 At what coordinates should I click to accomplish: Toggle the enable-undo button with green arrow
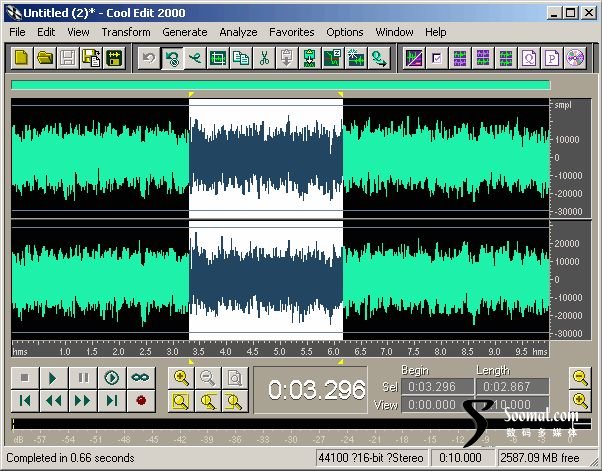(x=172, y=58)
